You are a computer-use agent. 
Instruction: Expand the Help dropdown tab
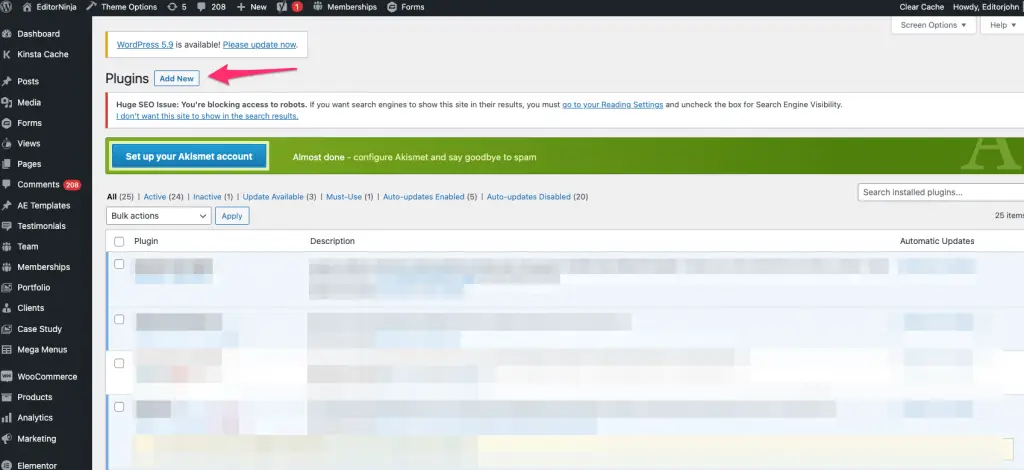tap(1002, 25)
